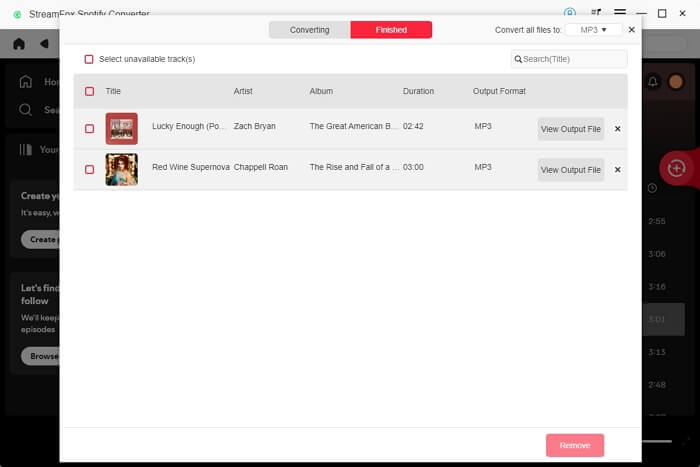Click the 02:42 duration value
This screenshot has width=700, height=467.
click(413, 126)
